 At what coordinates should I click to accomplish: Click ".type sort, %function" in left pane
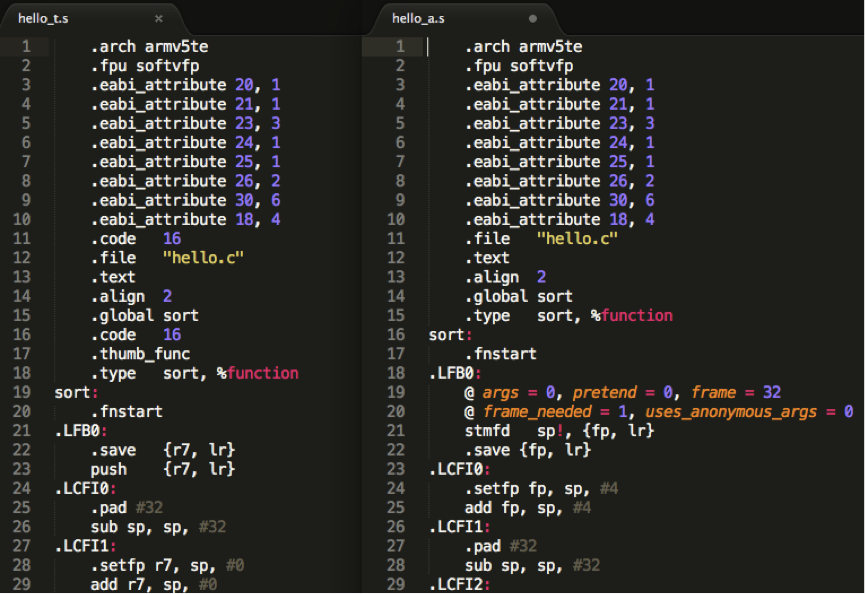pyautogui.click(x=194, y=373)
